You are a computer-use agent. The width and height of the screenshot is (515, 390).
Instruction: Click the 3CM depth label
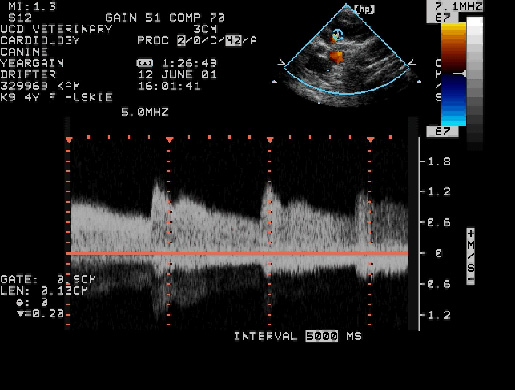click(205, 29)
